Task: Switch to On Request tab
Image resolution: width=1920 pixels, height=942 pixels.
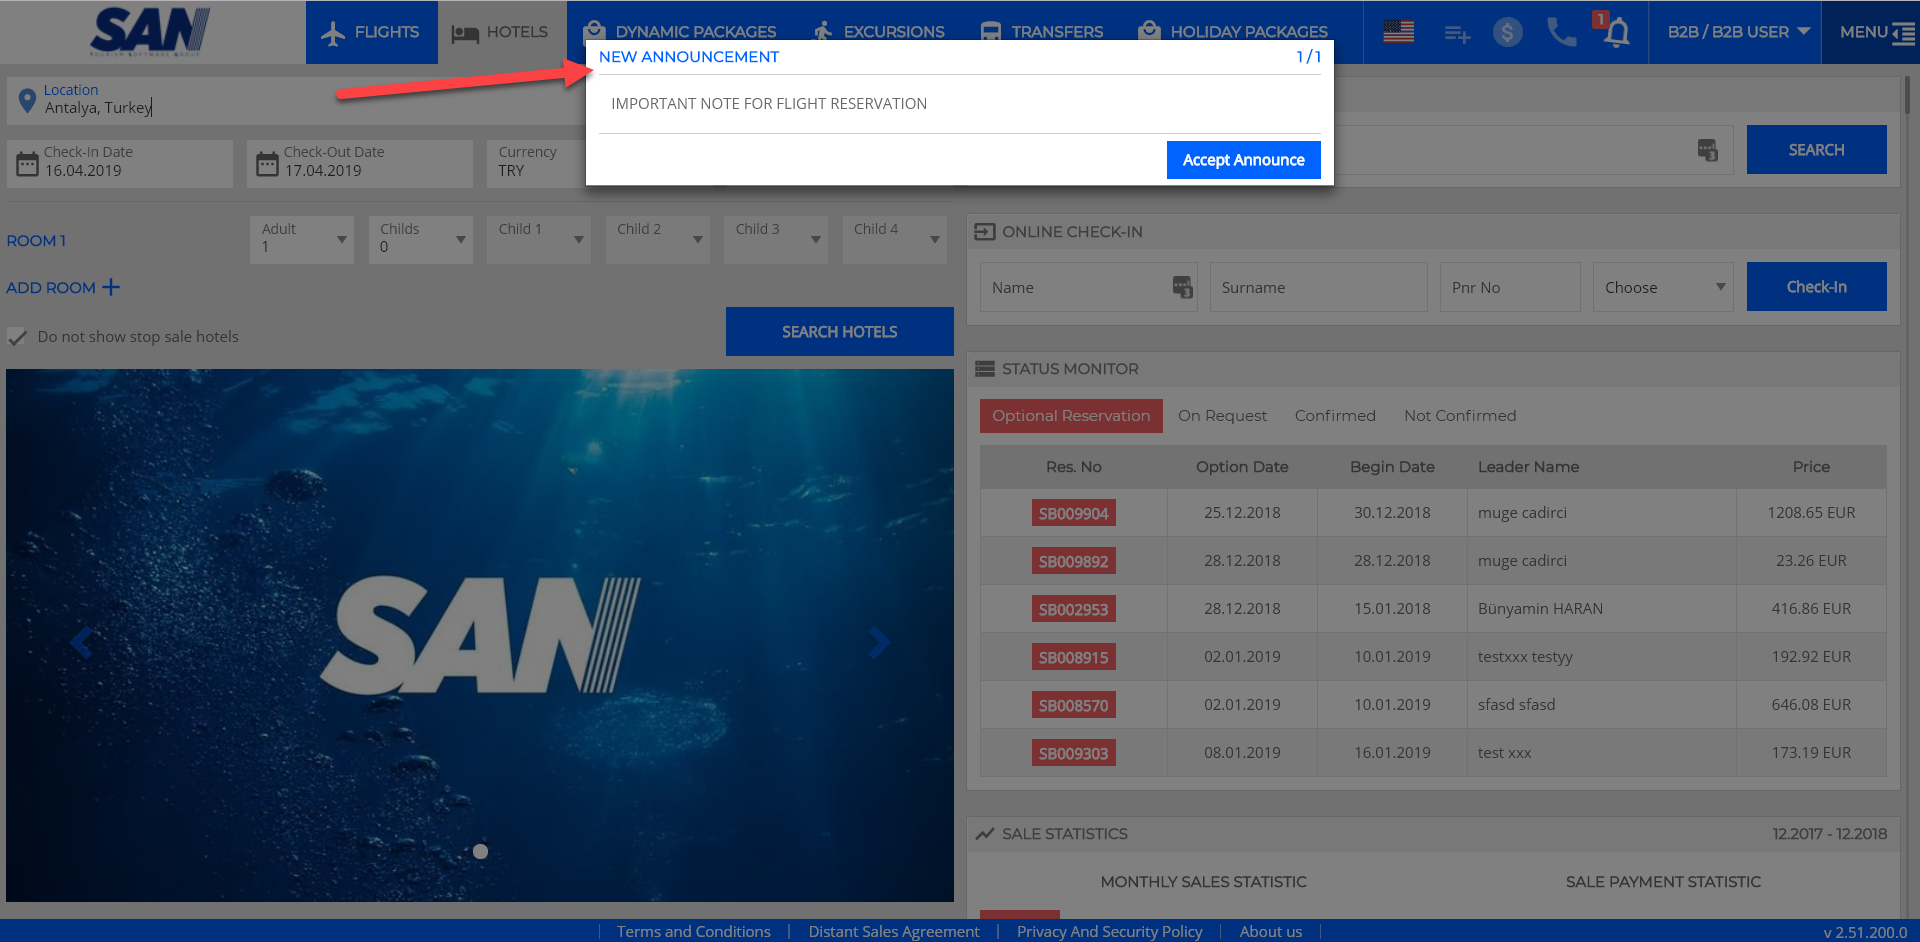Action: tap(1222, 416)
